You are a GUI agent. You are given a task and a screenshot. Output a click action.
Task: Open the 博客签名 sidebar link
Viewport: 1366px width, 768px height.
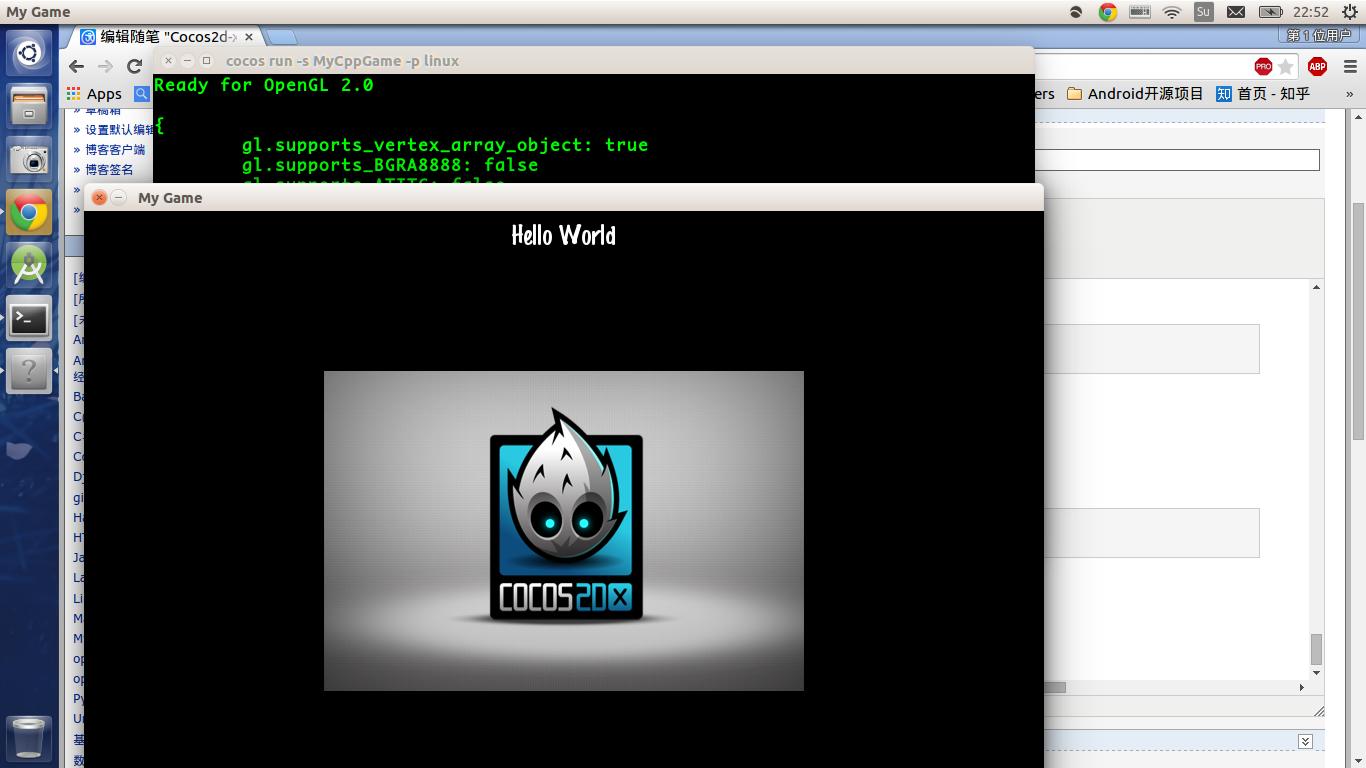(x=109, y=169)
